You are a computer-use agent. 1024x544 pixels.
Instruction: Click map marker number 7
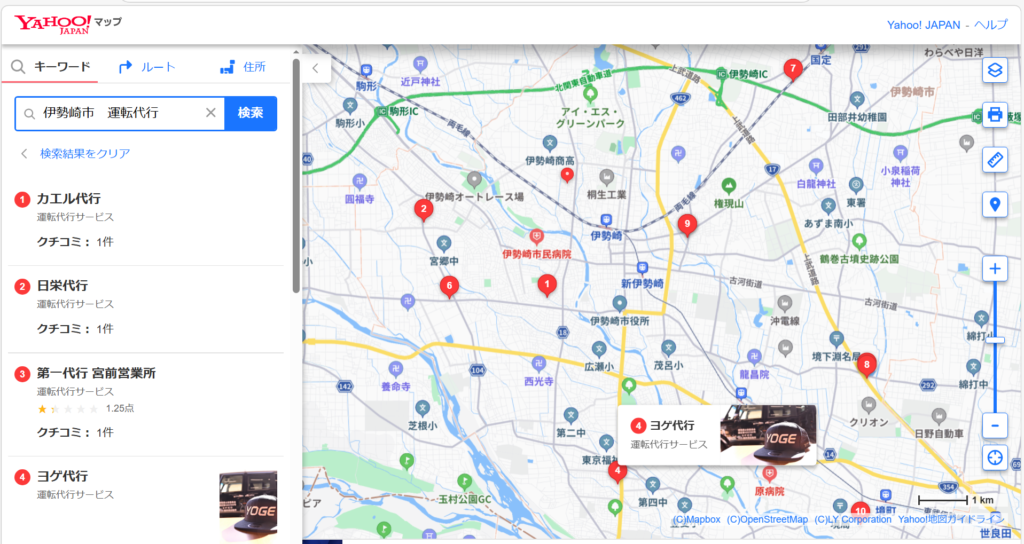pyautogui.click(x=793, y=69)
